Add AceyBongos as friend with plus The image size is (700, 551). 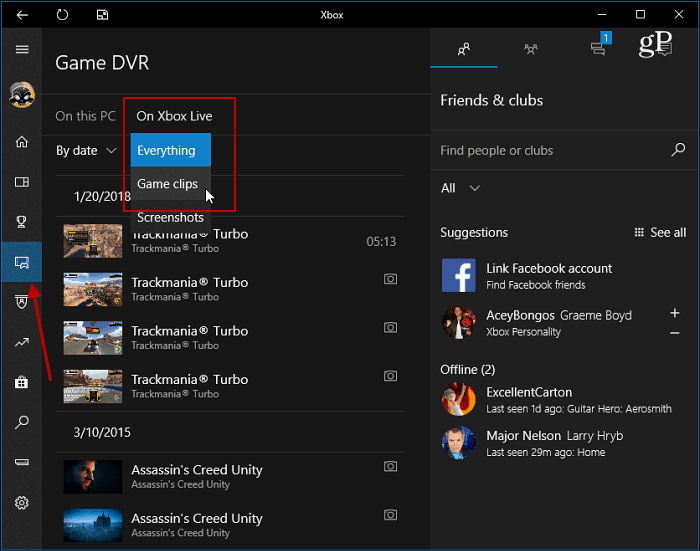click(x=675, y=313)
